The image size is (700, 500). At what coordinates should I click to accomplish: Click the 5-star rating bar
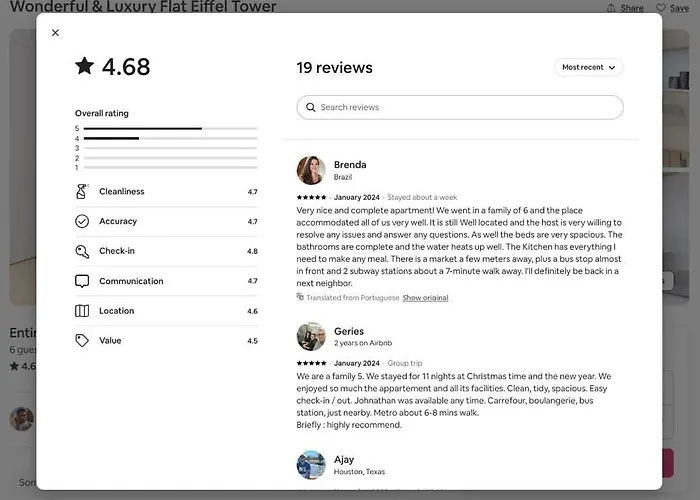[170, 129]
